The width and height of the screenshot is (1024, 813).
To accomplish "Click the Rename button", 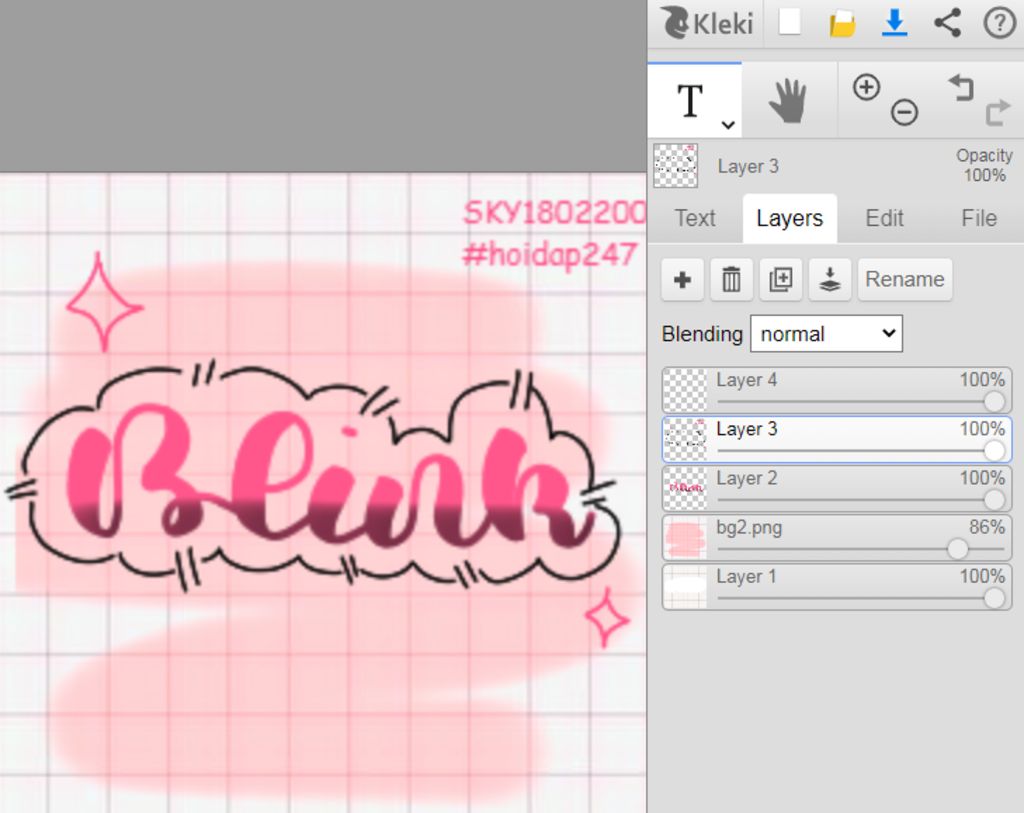I will click(x=904, y=279).
